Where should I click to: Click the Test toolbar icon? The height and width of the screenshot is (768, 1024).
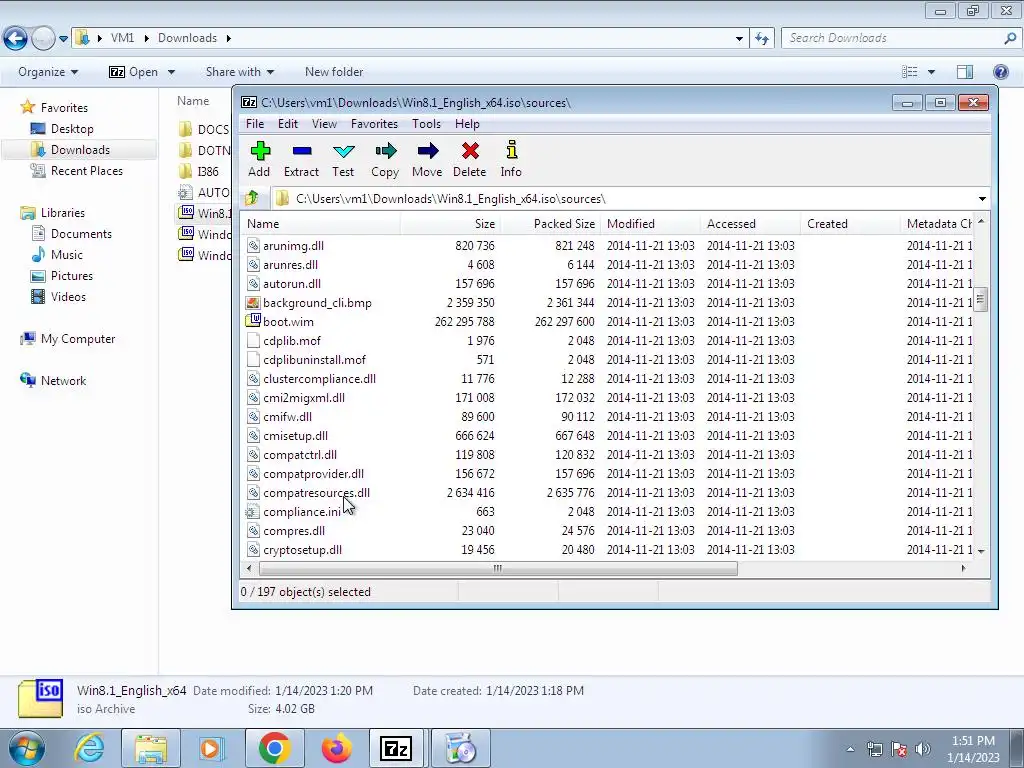(x=343, y=159)
